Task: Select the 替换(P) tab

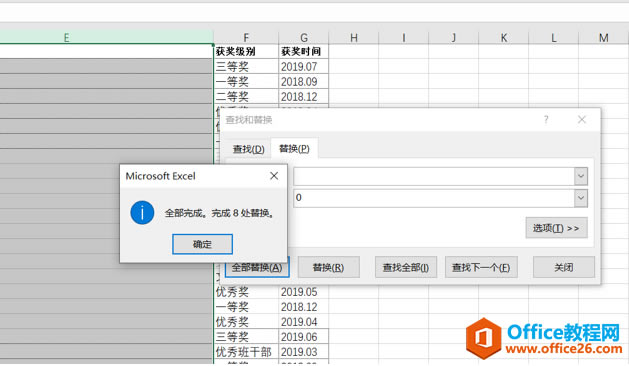Action: pos(294,148)
